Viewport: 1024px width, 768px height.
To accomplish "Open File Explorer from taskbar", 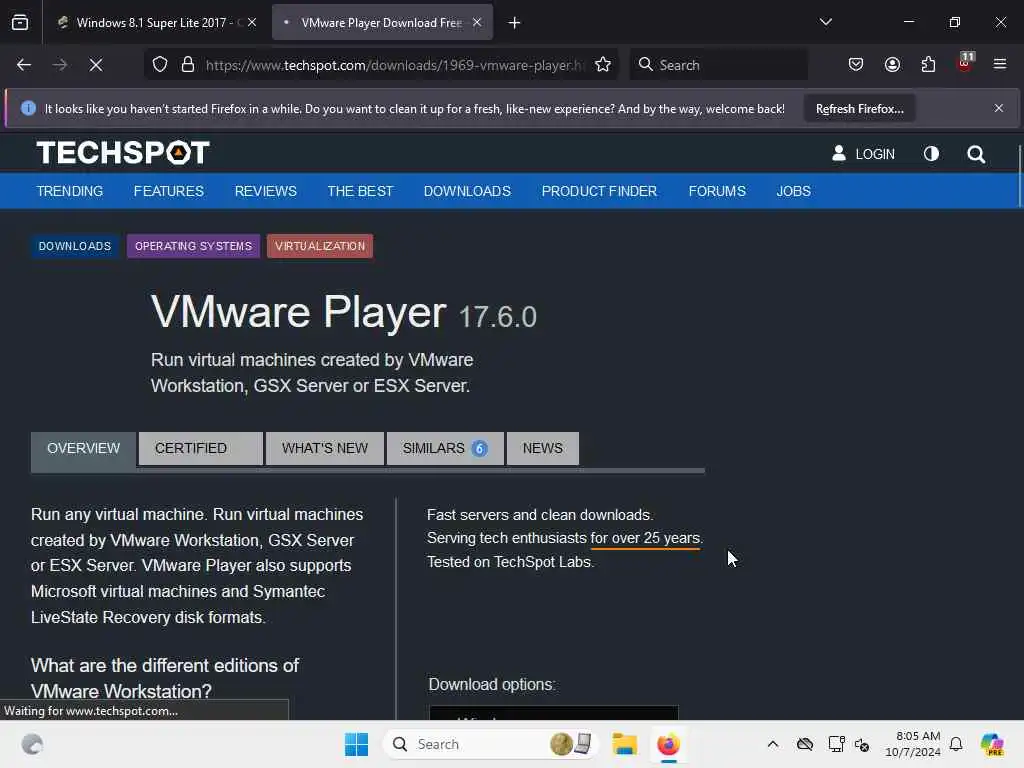I will pyautogui.click(x=624, y=744).
